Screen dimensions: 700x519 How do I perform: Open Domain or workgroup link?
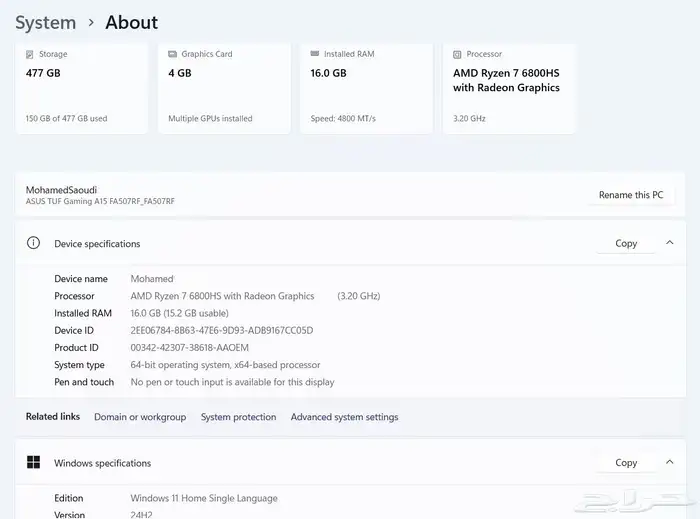click(140, 417)
